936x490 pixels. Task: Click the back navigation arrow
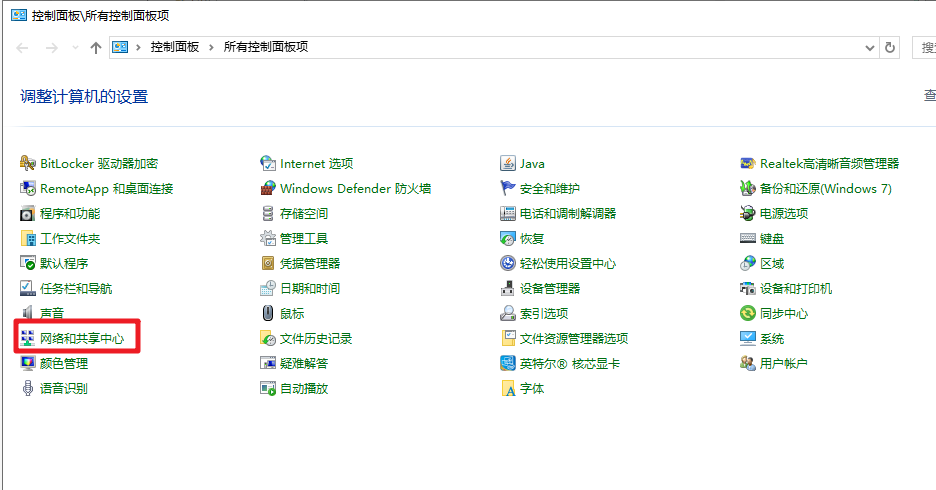tap(22, 48)
